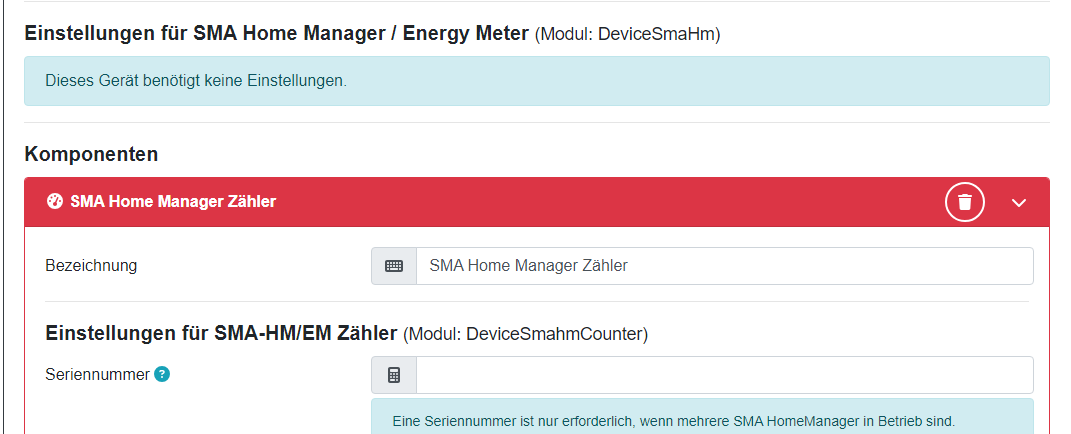
Task: Open the Seriennummer help tooltip icon
Action: (x=162, y=374)
